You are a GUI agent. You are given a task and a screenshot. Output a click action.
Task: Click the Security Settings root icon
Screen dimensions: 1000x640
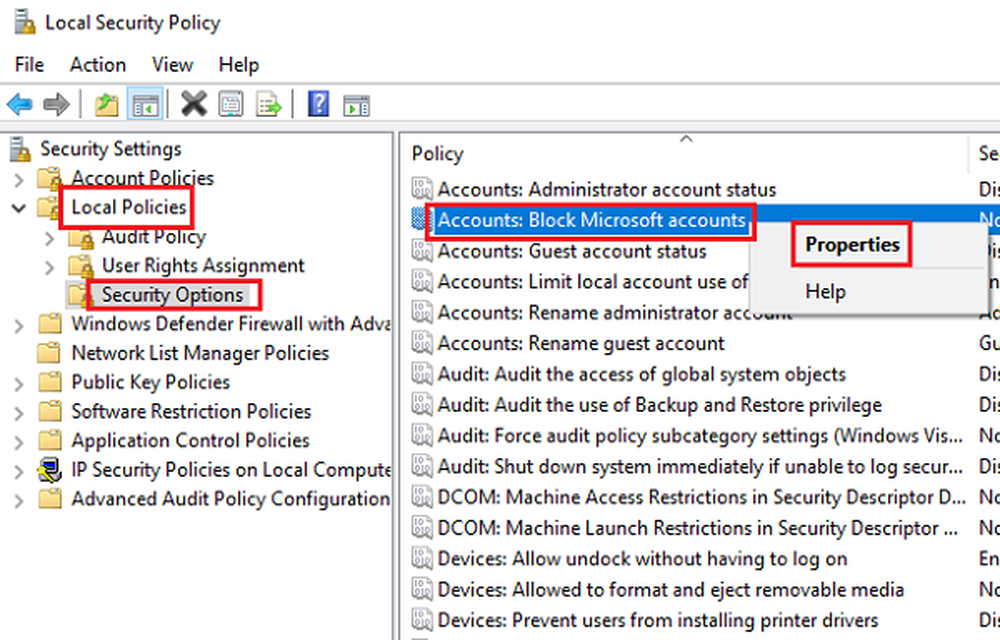[x=20, y=149]
